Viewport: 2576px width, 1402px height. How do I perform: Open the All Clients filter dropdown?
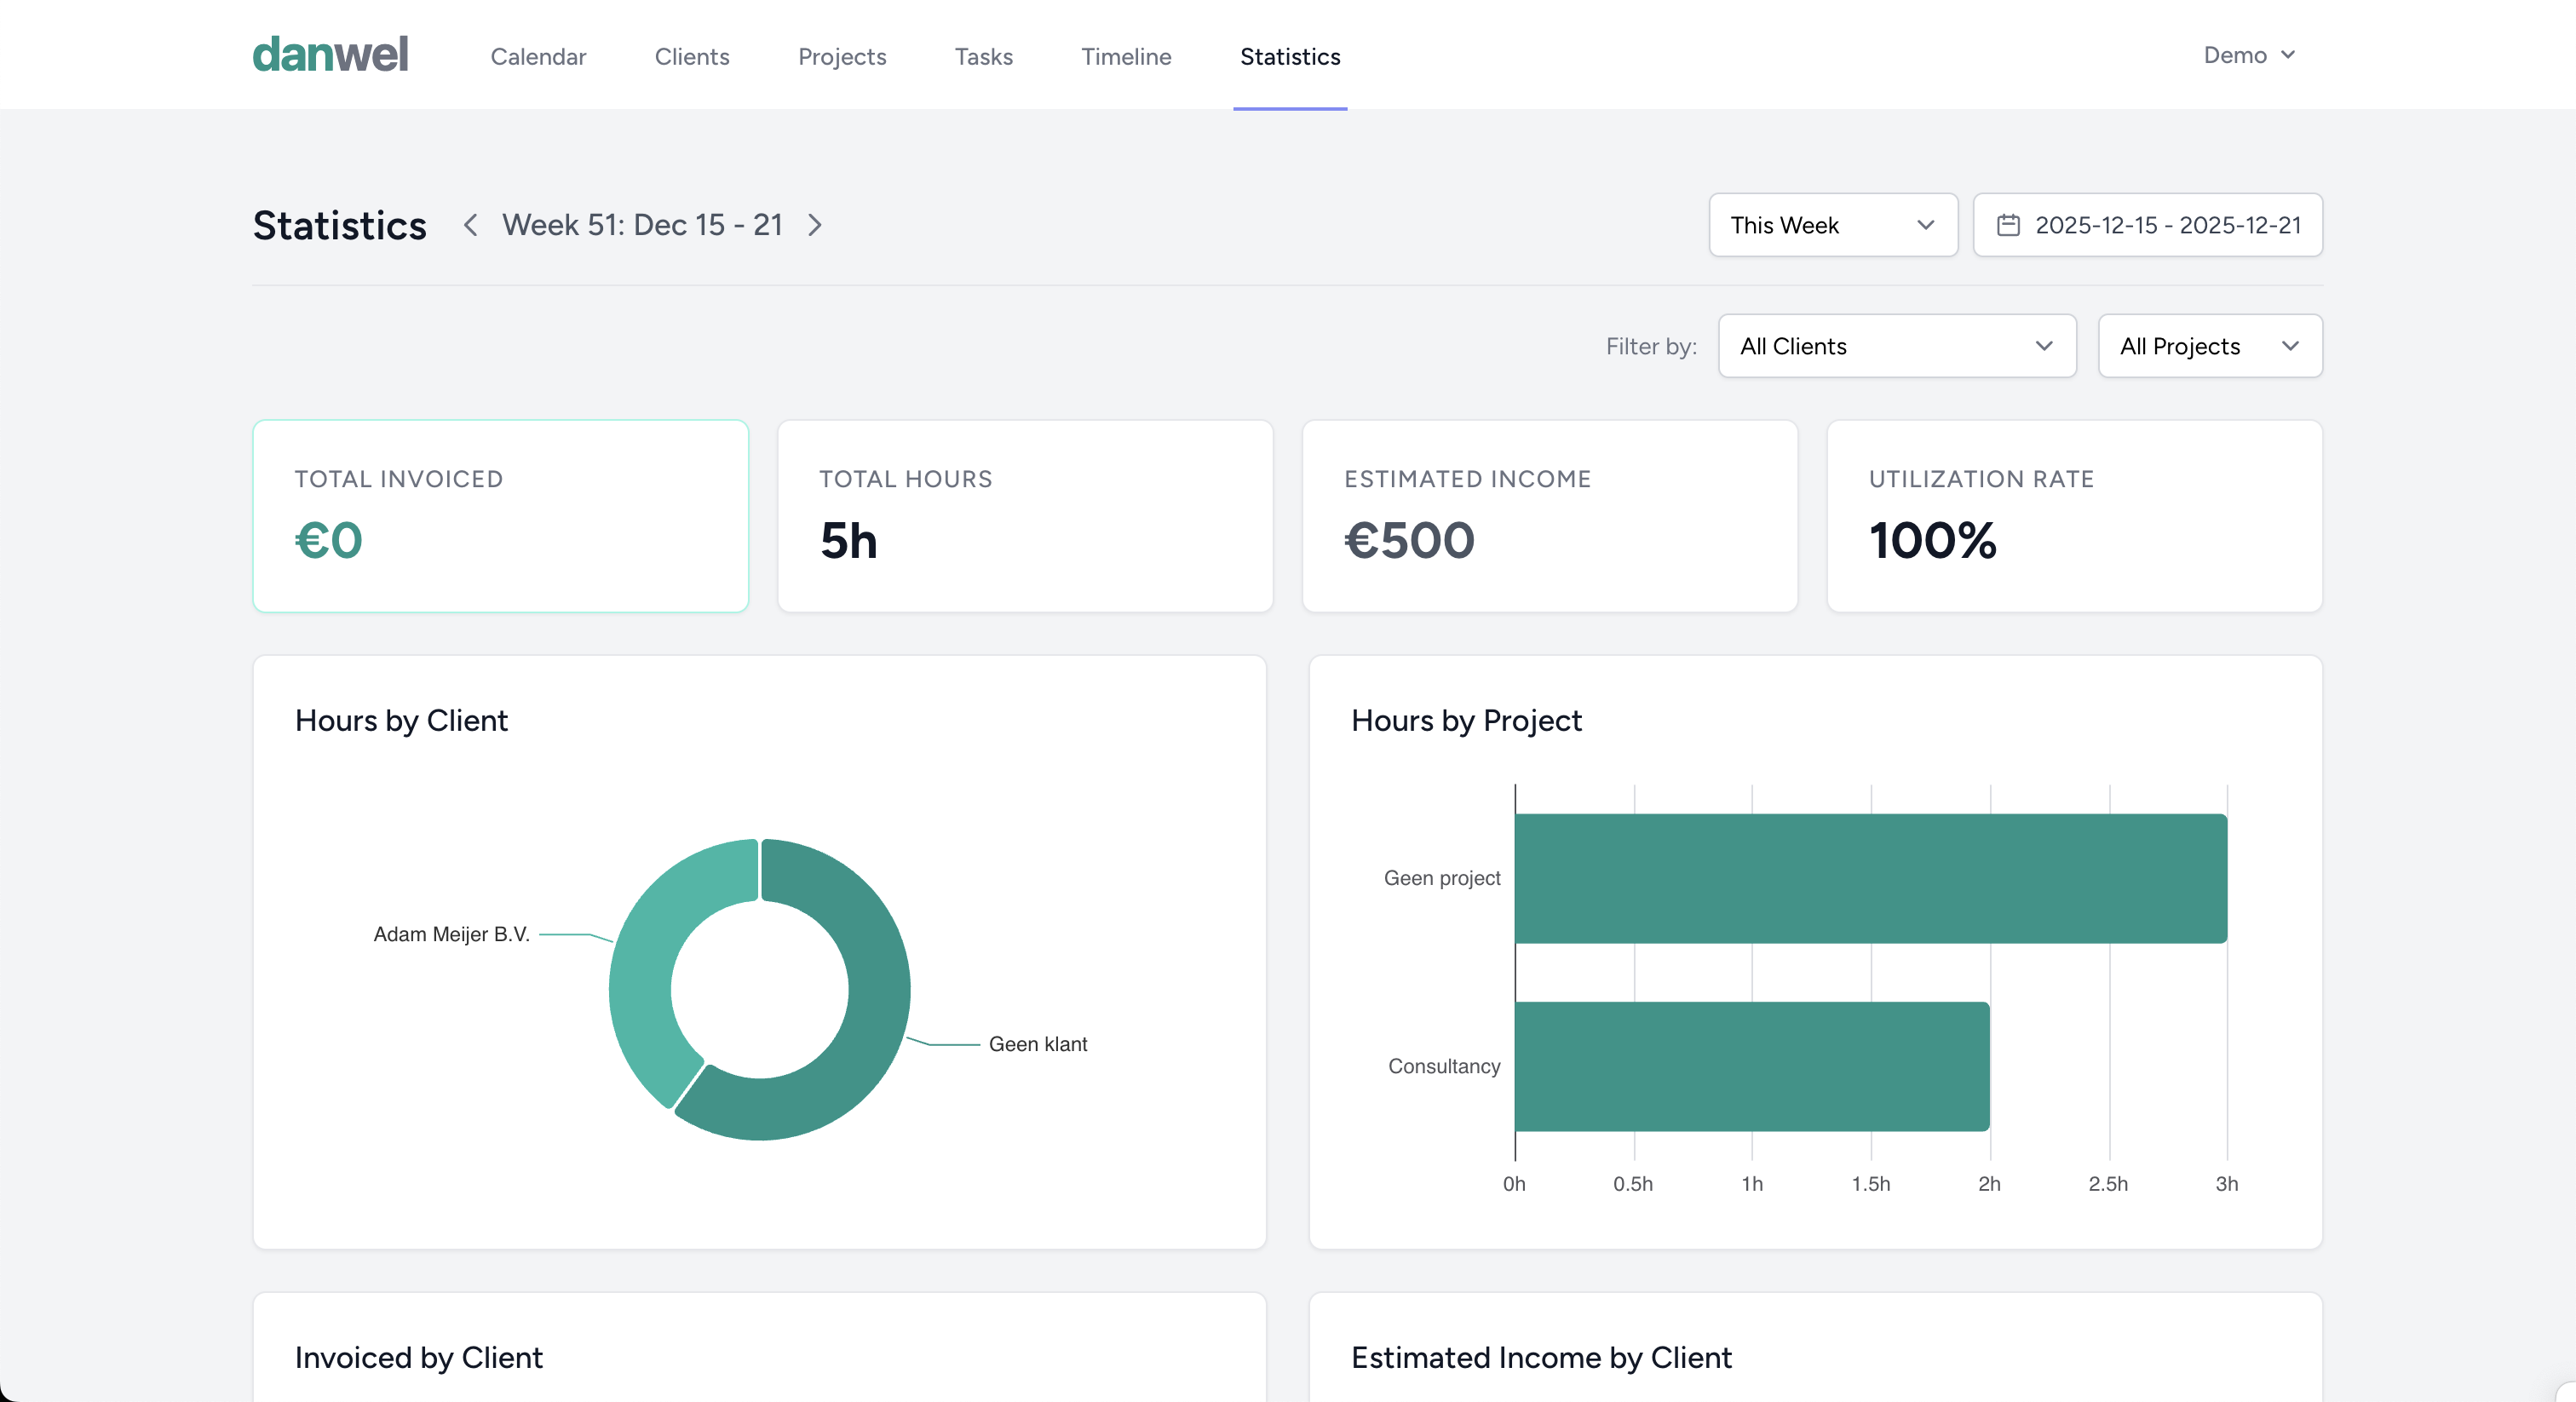[1896, 346]
